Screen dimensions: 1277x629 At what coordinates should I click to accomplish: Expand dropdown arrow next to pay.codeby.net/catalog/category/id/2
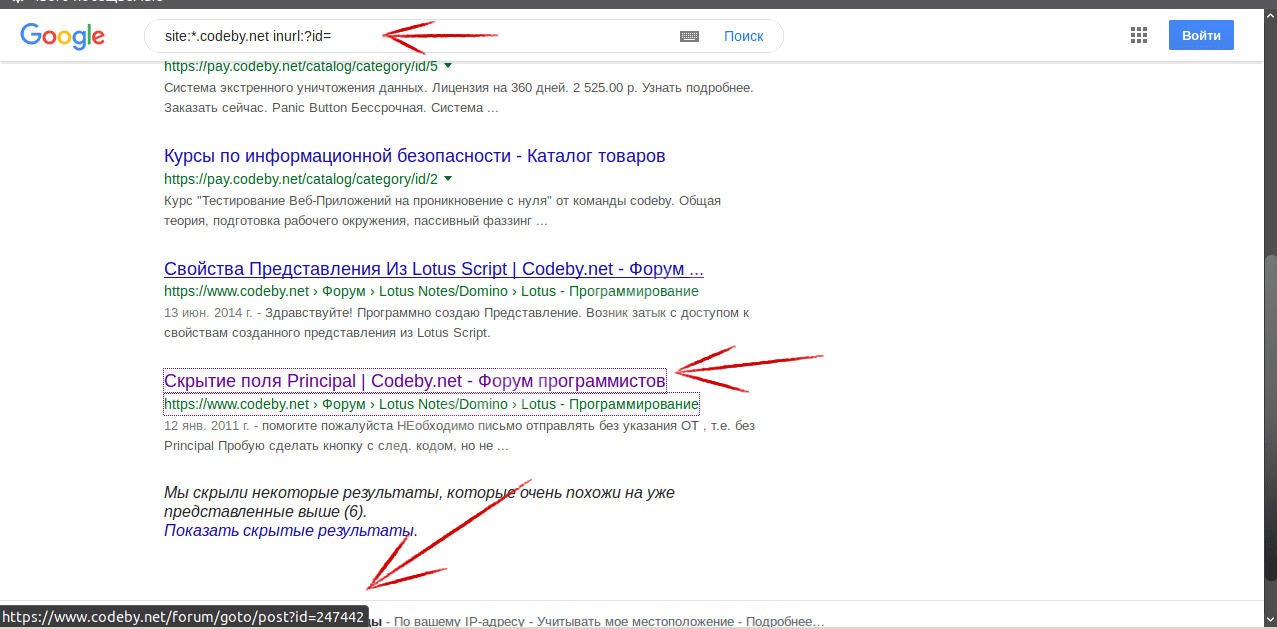pos(447,179)
